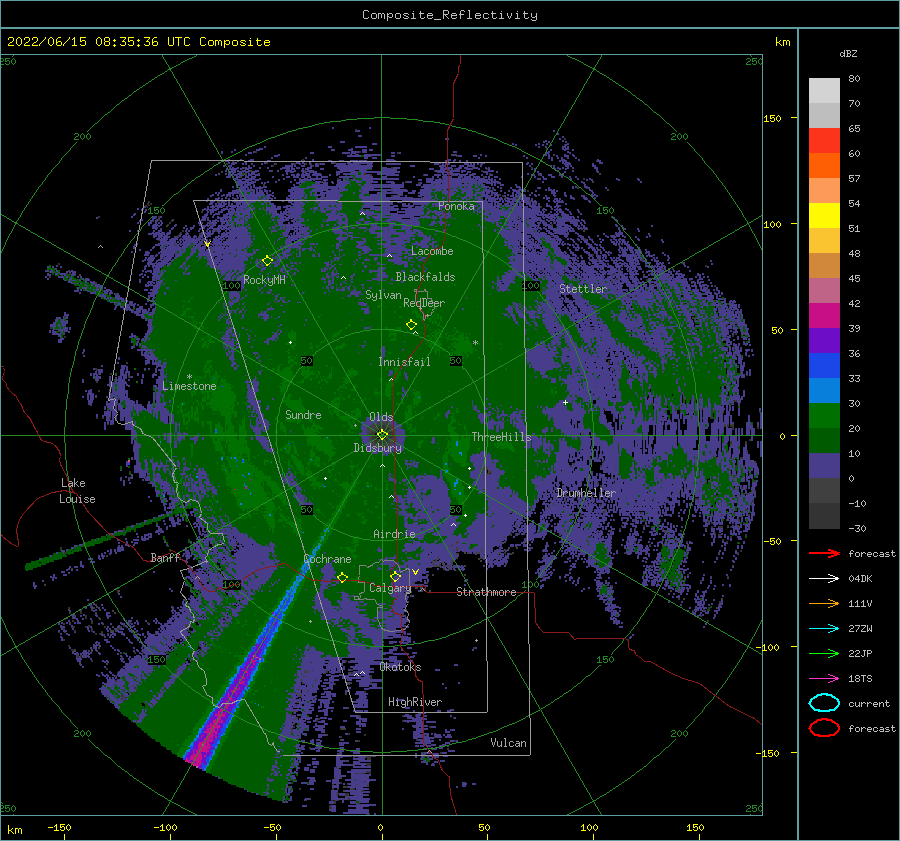
Task: Click the HighRiver town label
Action: 414,702
